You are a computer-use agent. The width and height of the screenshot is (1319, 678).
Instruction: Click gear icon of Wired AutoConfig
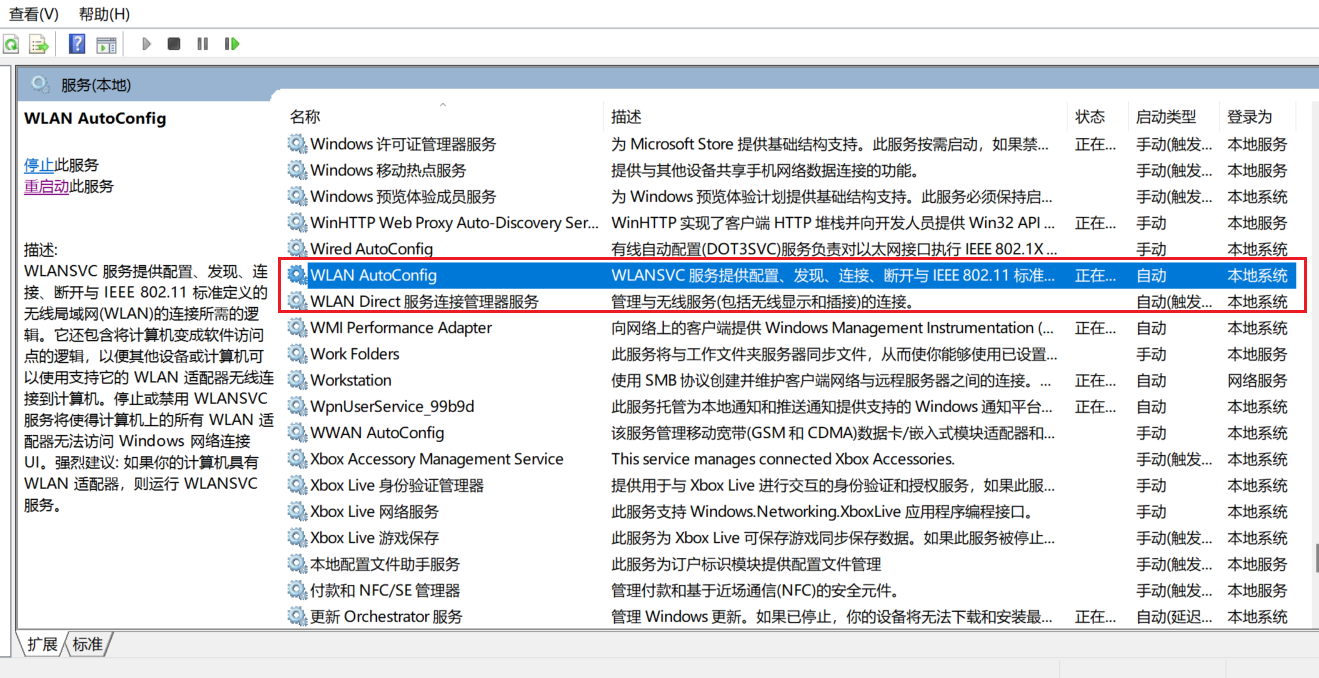tap(297, 249)
